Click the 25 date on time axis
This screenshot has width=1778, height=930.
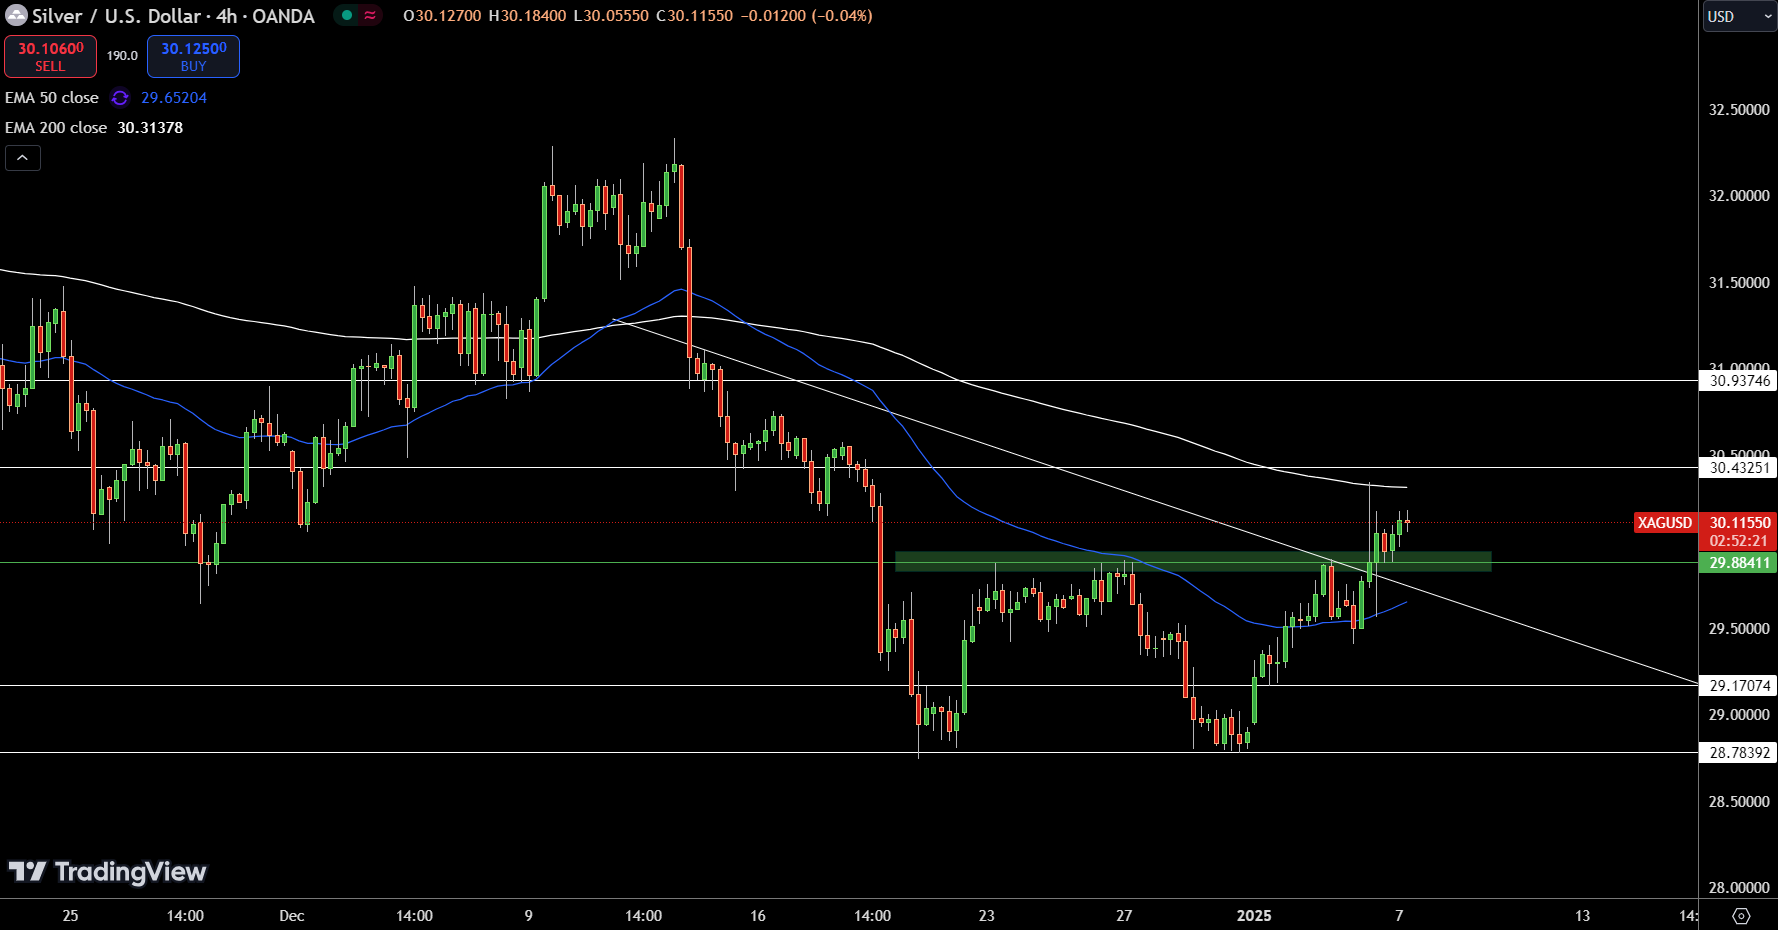[x=70, y=916]
